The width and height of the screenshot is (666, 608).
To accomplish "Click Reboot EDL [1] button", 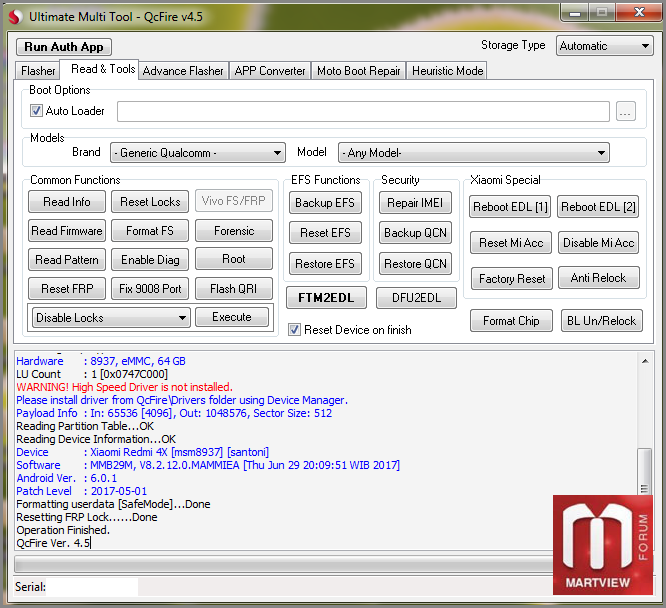I will click(x=510, y=206).
